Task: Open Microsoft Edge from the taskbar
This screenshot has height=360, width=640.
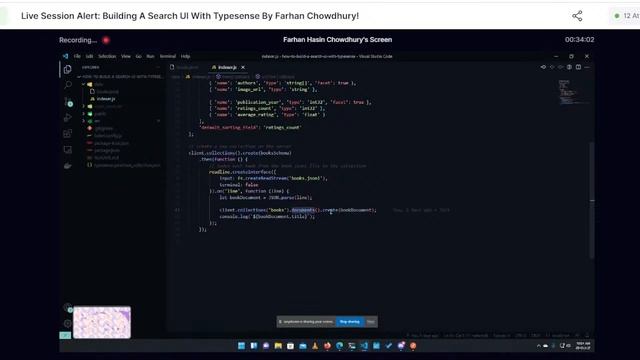Action: tap(340, 346)
